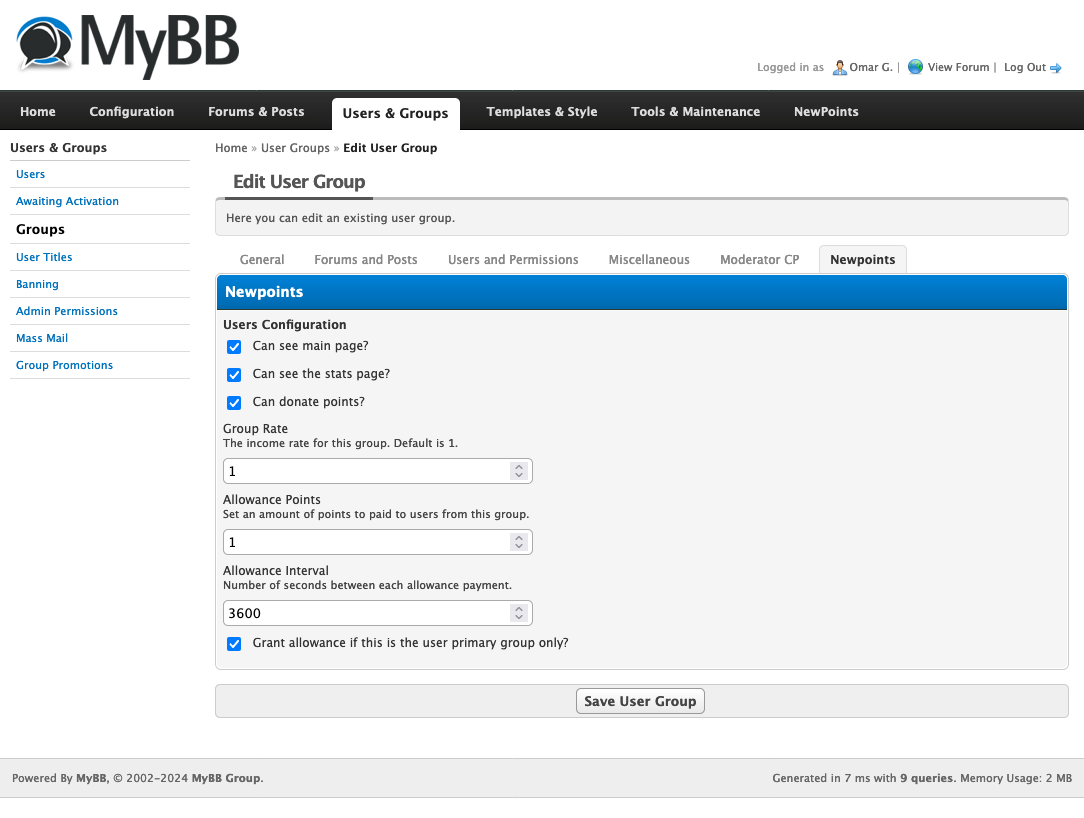Viewport: 1084px width, 818px height.
Task: Toggle 'Grant allowance if primary group only' checkbox
Action: [x=234, y=644]
